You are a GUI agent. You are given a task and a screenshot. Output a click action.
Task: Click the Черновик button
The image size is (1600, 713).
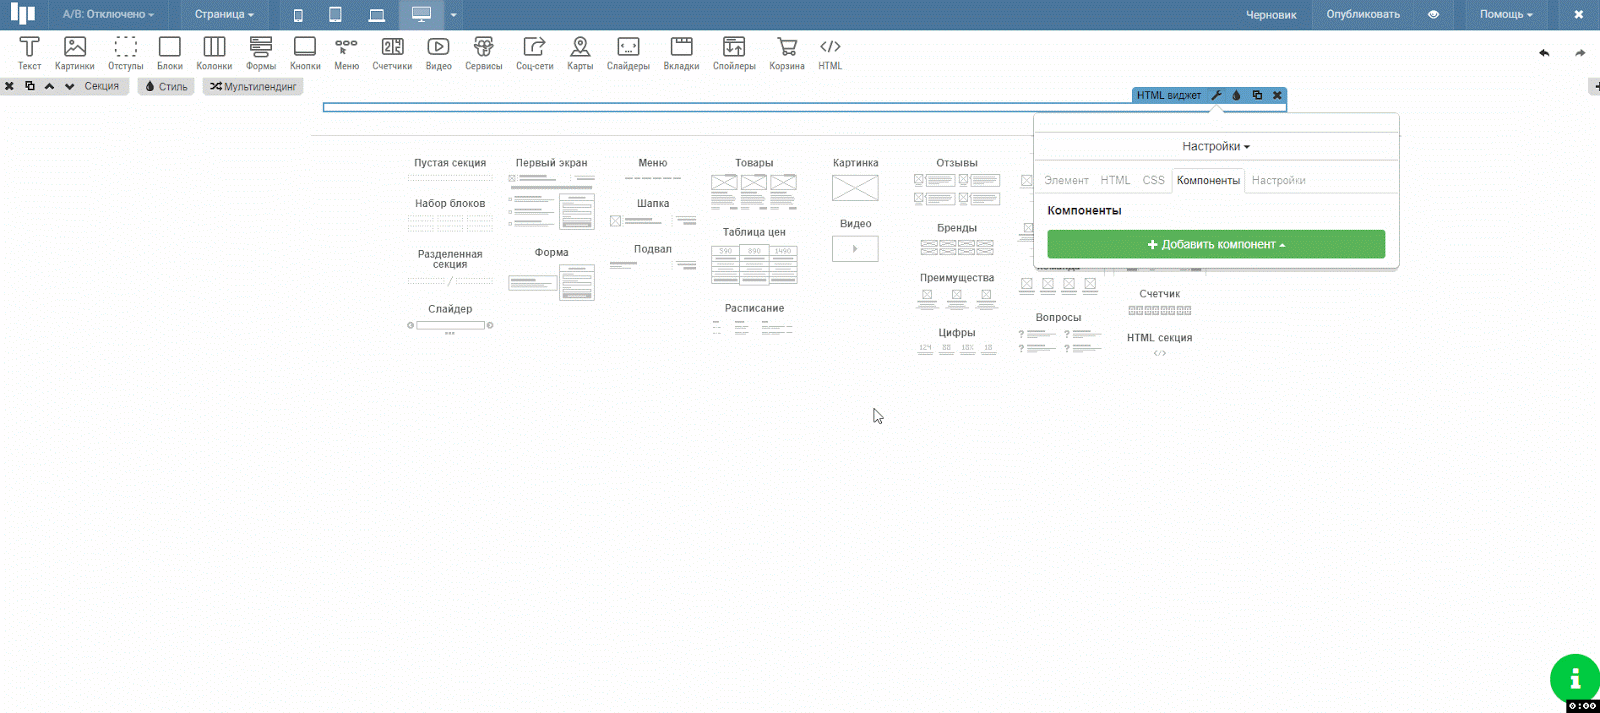1271,15
